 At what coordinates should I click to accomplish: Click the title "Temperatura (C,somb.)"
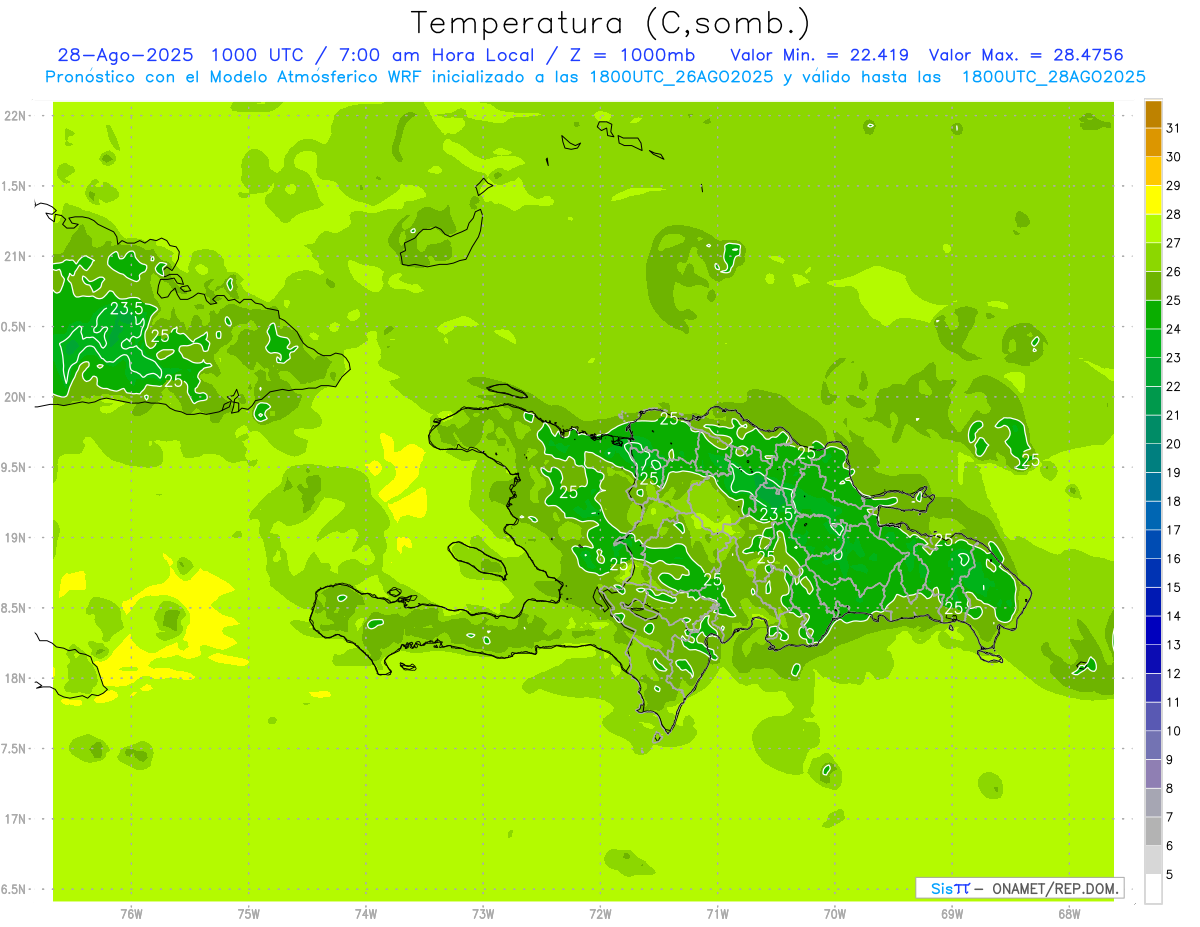(611, 22)
